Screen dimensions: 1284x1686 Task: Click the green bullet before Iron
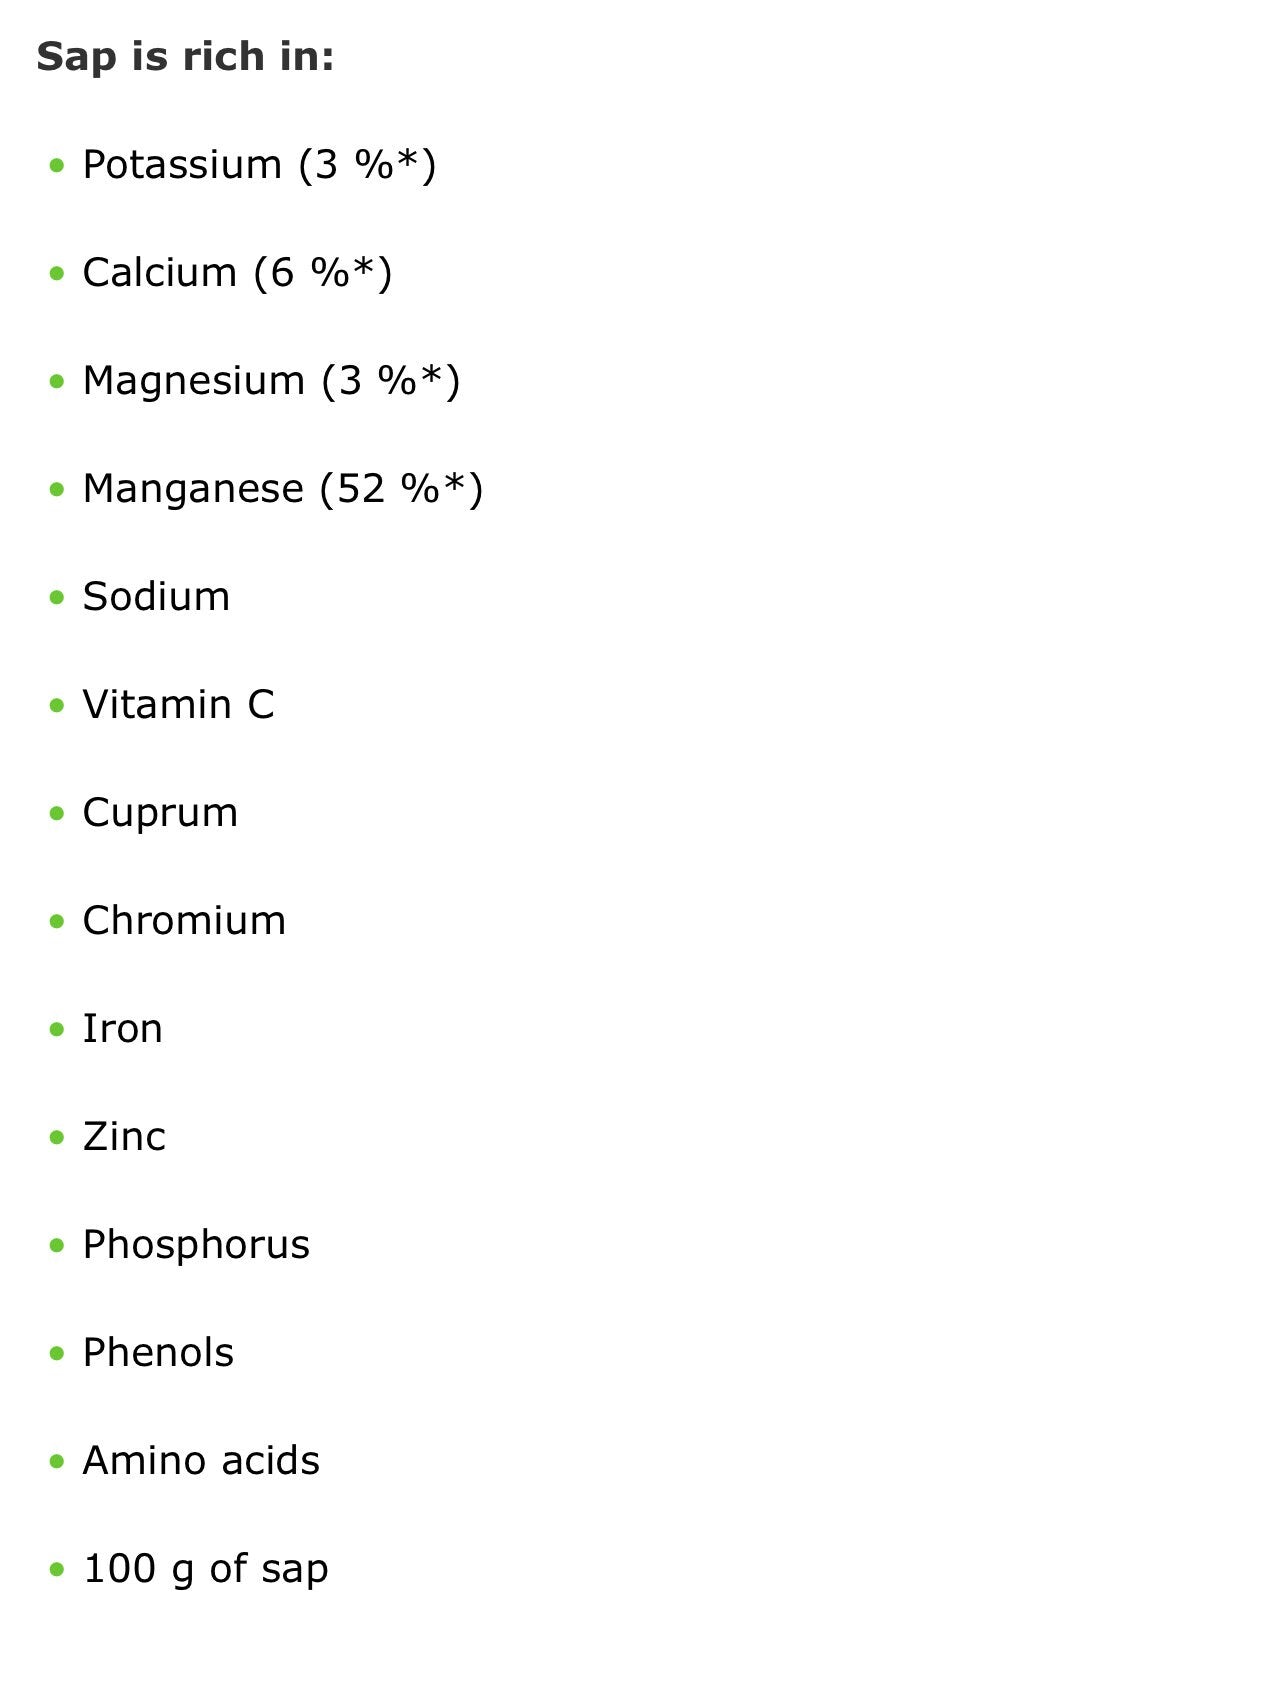(57, 1029)
